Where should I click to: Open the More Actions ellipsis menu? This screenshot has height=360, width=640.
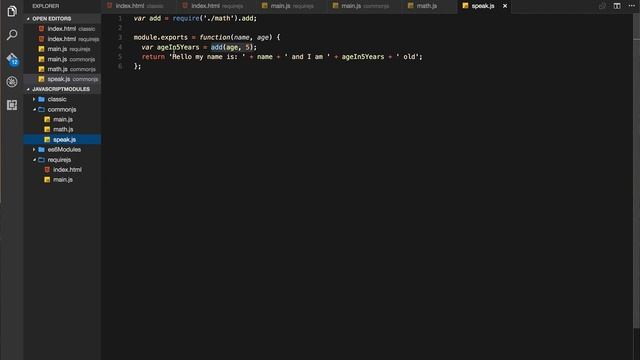[x=631, y=6]
